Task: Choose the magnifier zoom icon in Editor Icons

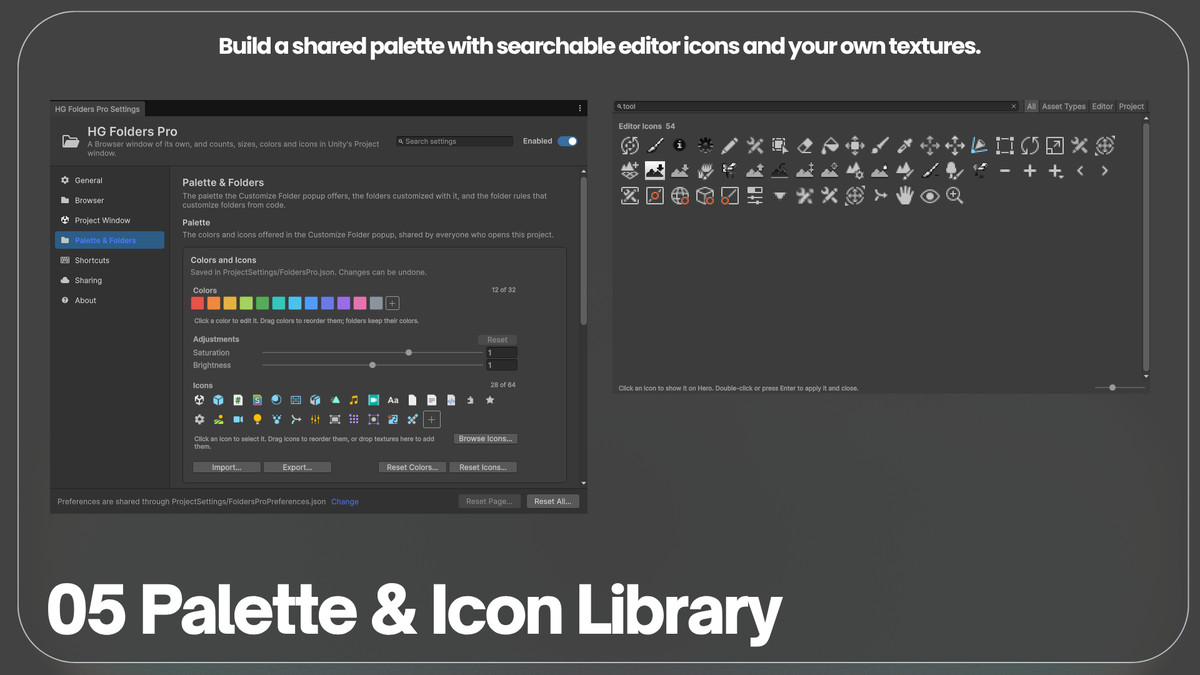Action: 955,196
